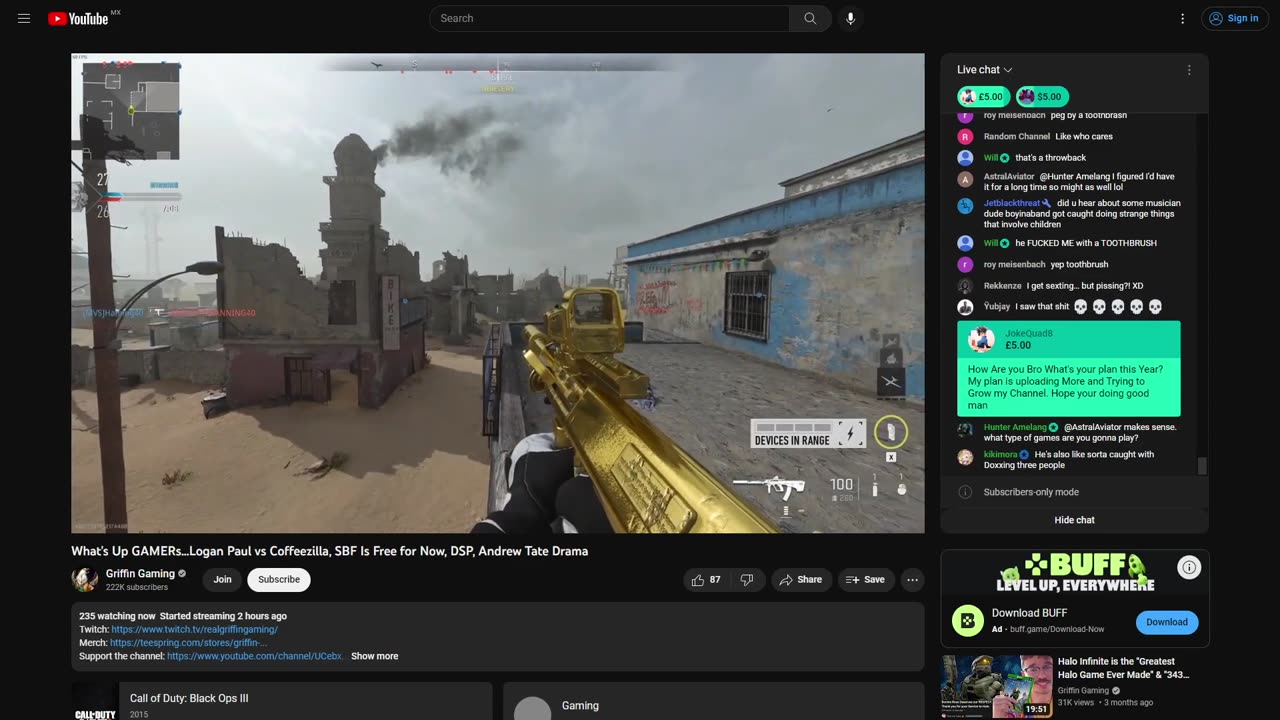Share this video
The height and width of the screenshot is (720, 1280).
pos(801,579)
